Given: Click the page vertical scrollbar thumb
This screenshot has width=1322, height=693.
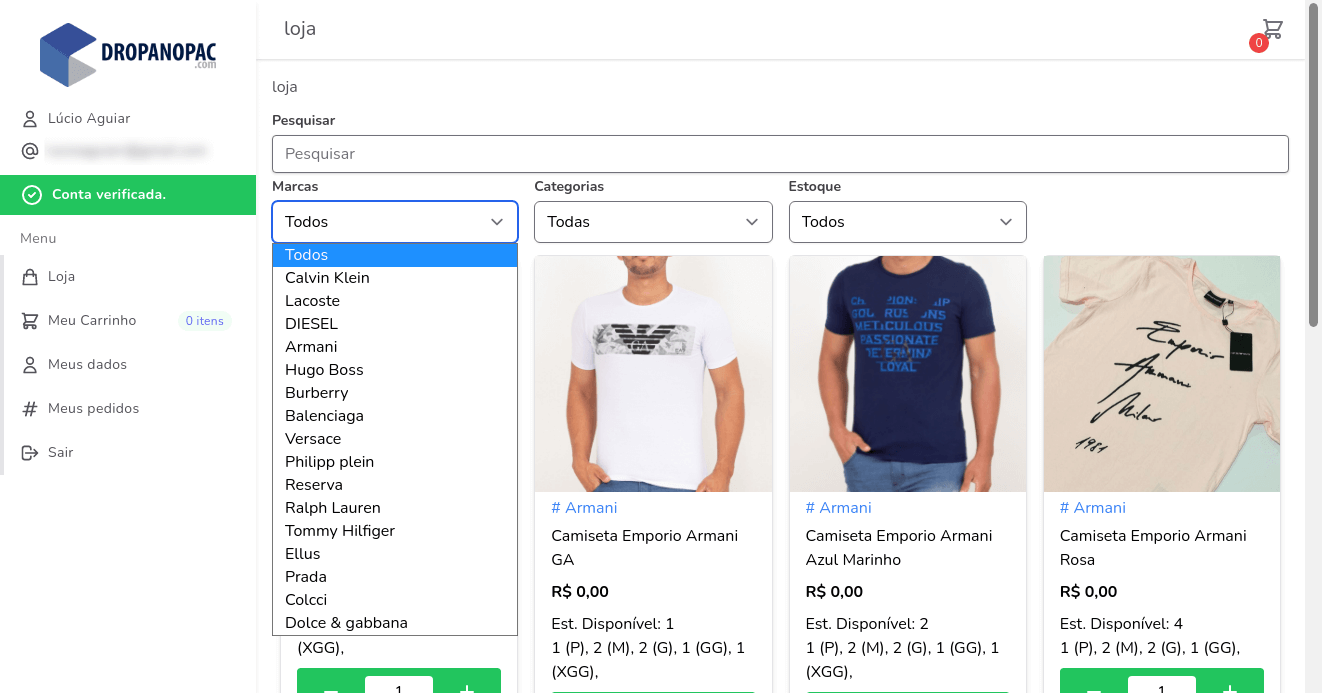Looking at the screenshot, I should tap(1313, 165).
